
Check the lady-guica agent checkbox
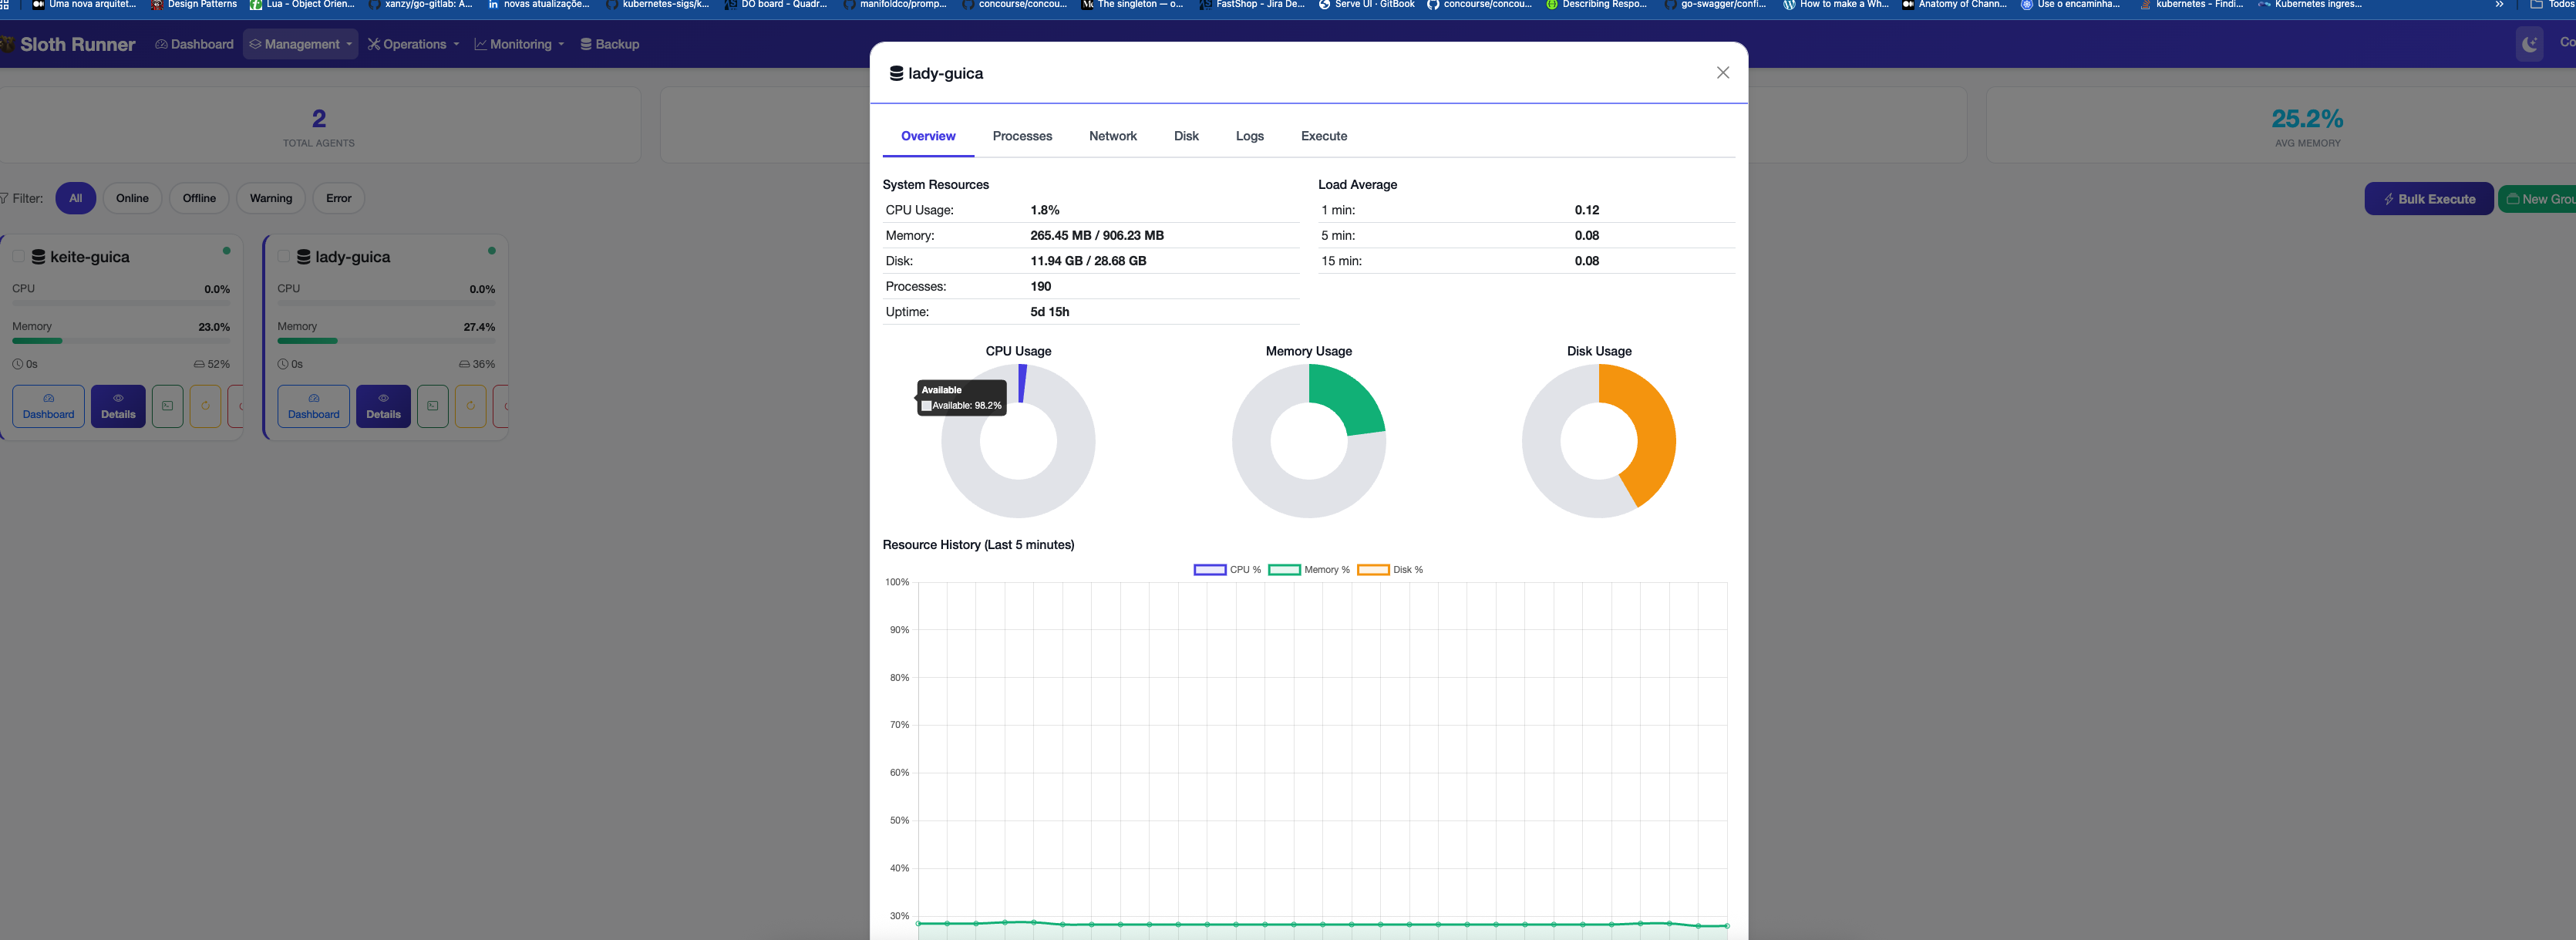point(284,257)
